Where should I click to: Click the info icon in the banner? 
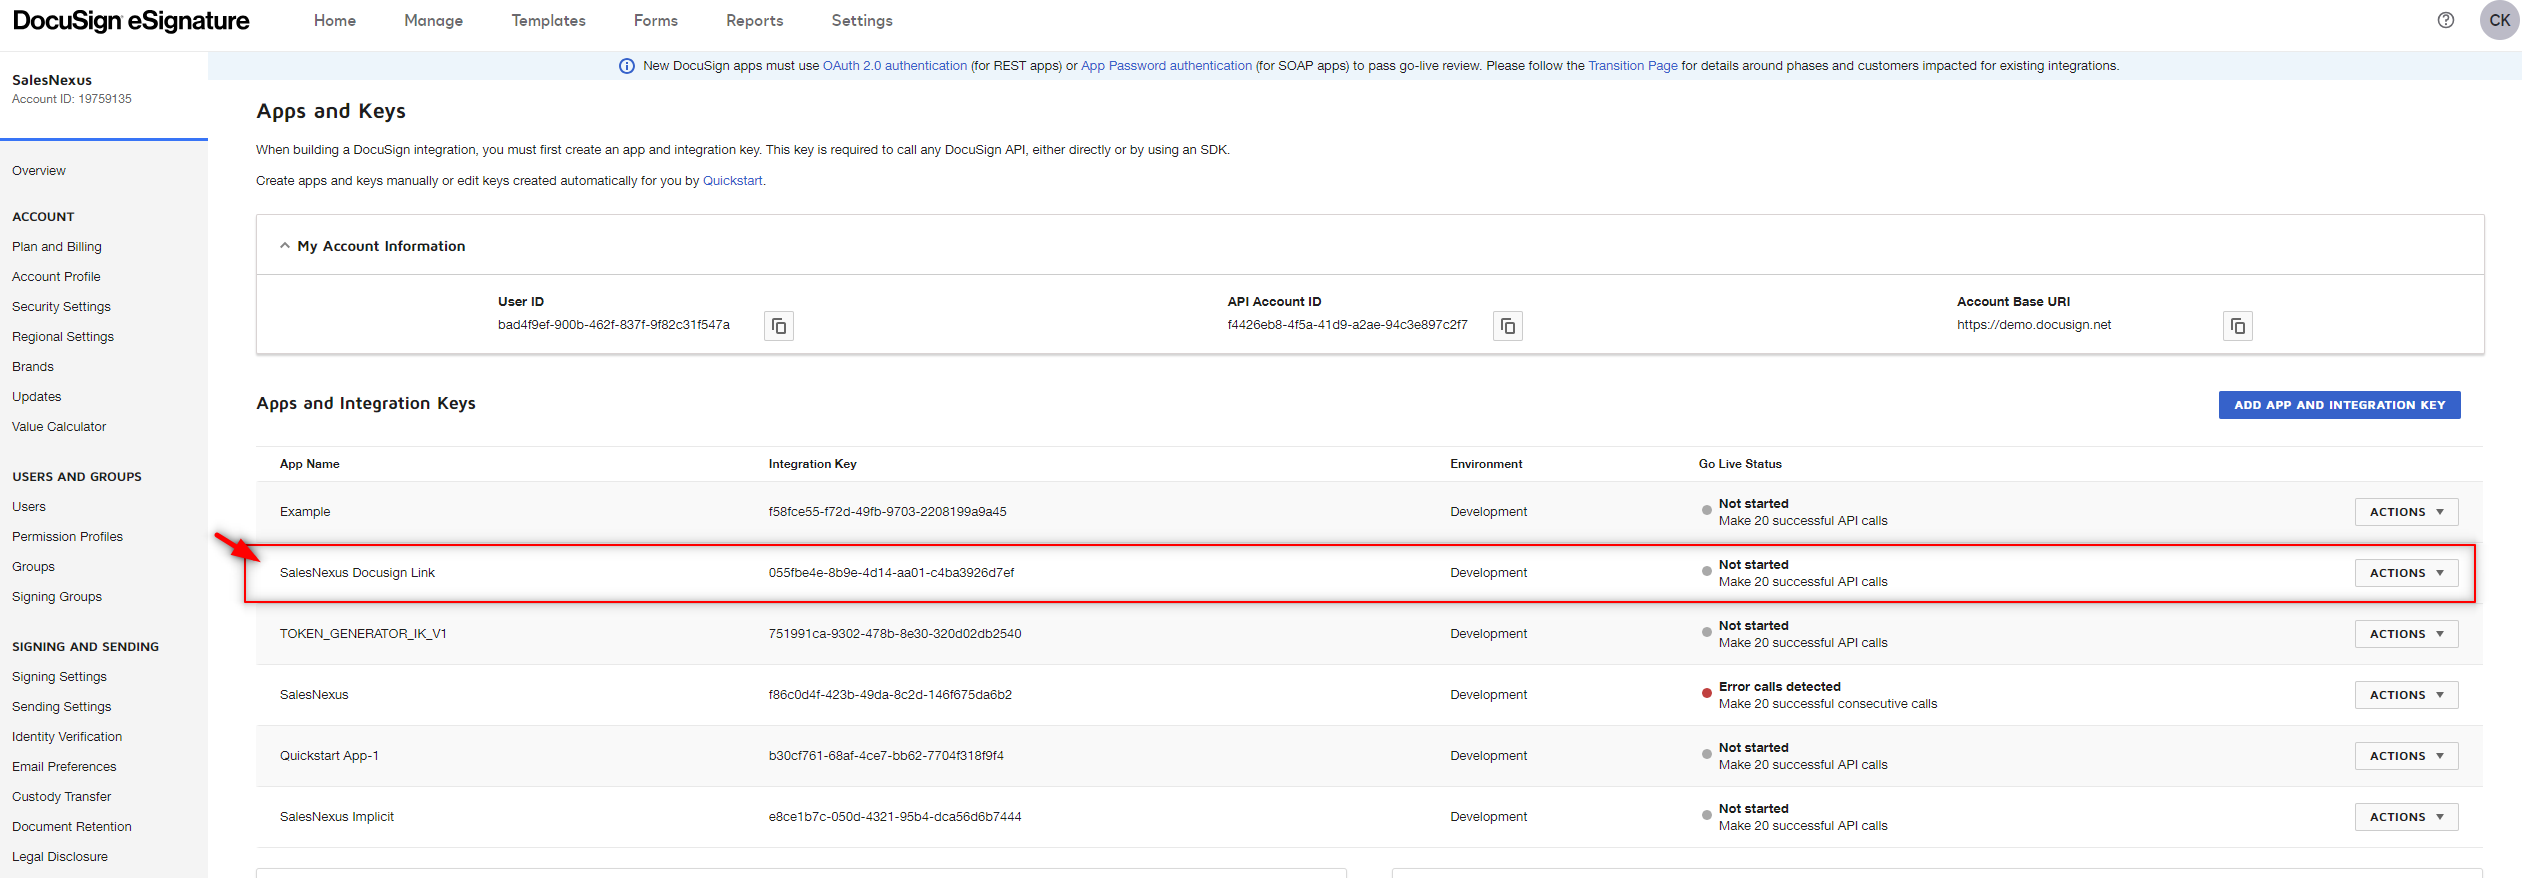tap(627, 66)
